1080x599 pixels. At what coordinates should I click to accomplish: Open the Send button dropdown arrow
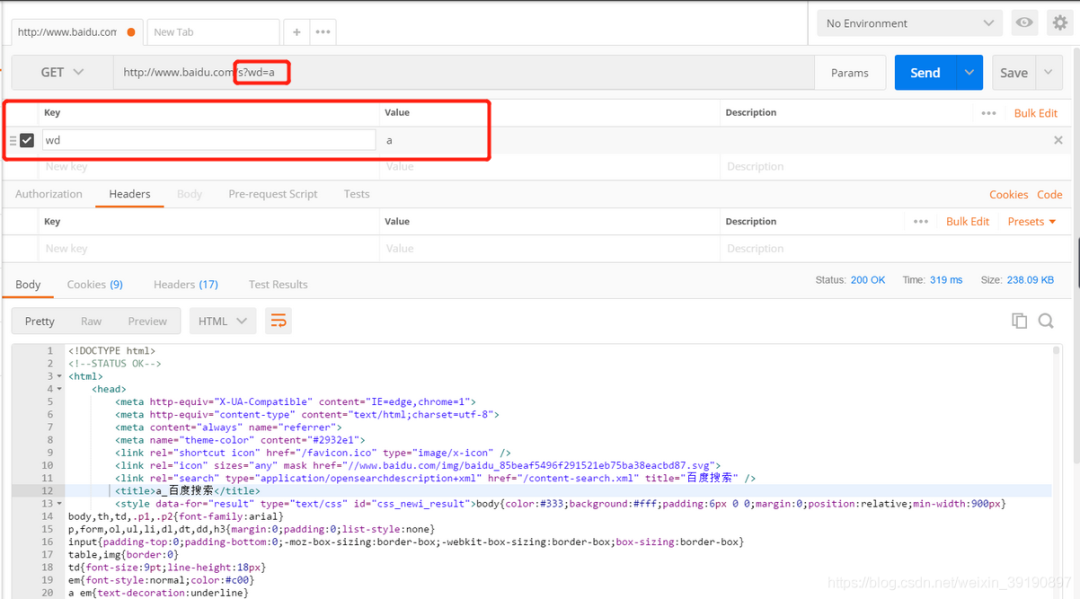pyautogui.click(x=968, y=72)
